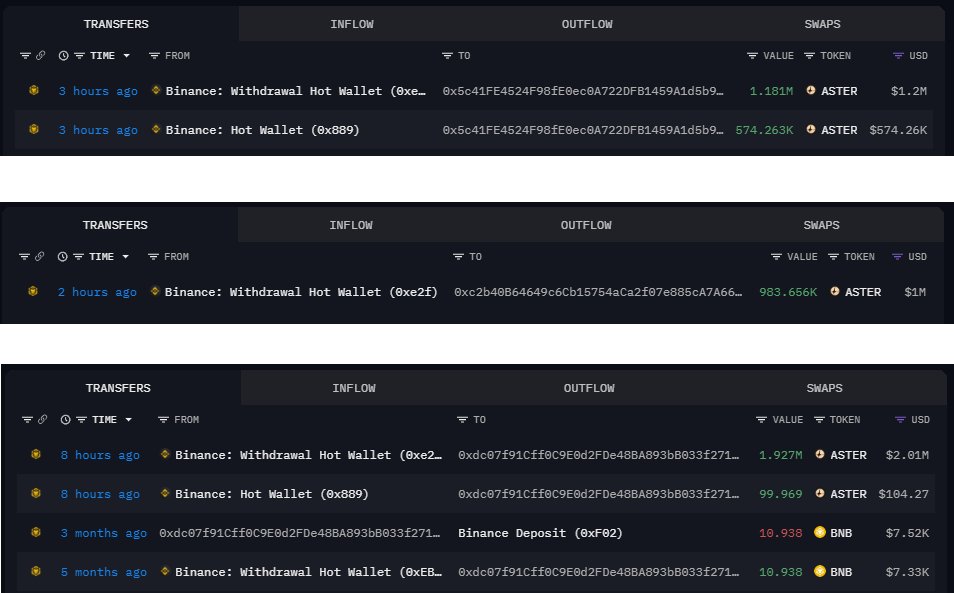Click BNB coin icon on the $7.52K row
The width and height of the screenshot is (954, 593).
pyautogui.click(x=820, y=532)
